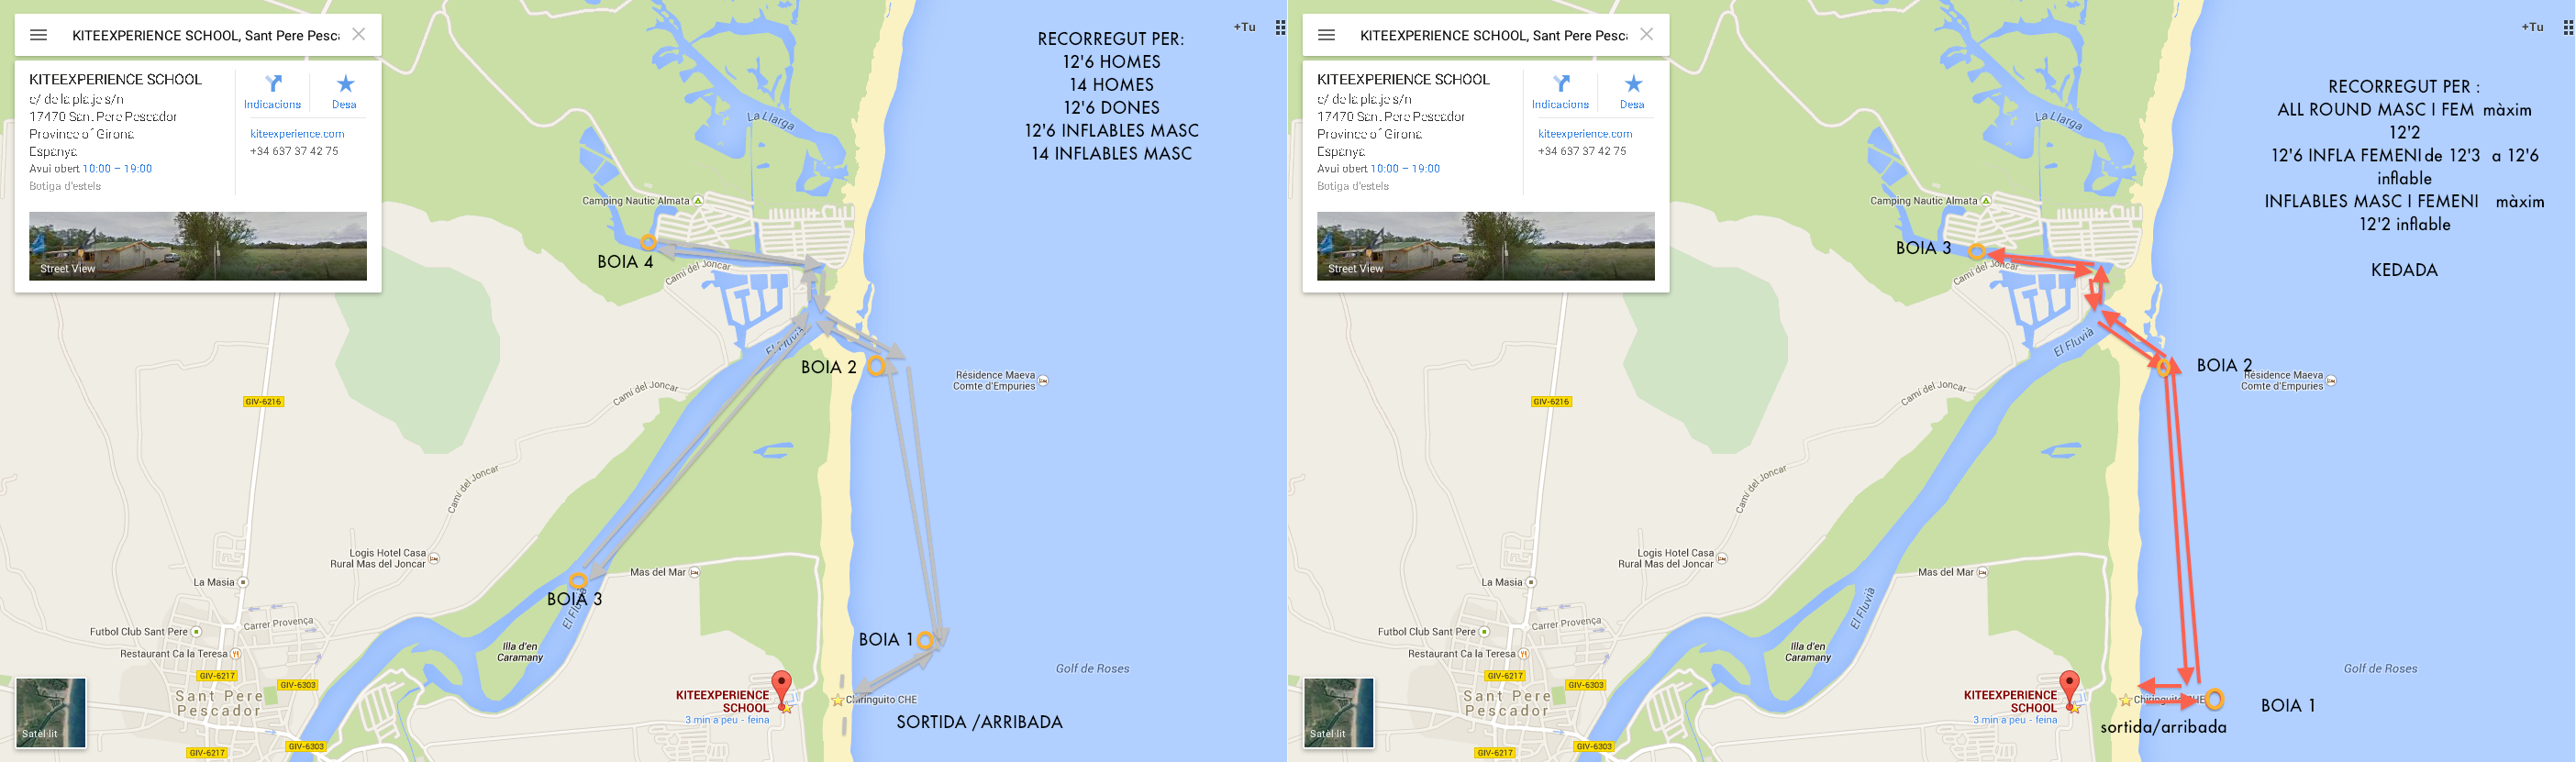Open the hamburger menu in right map

[x=1327, y=35]
